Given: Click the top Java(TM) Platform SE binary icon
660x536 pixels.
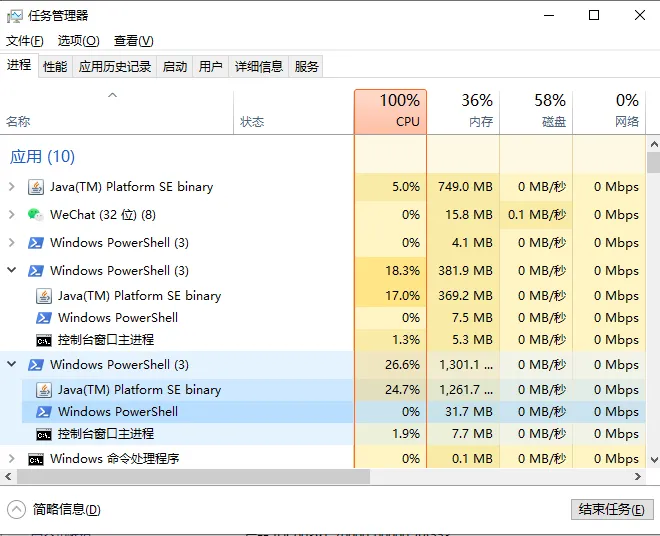Looking at the screenshot, I should [x=36, y=187].
